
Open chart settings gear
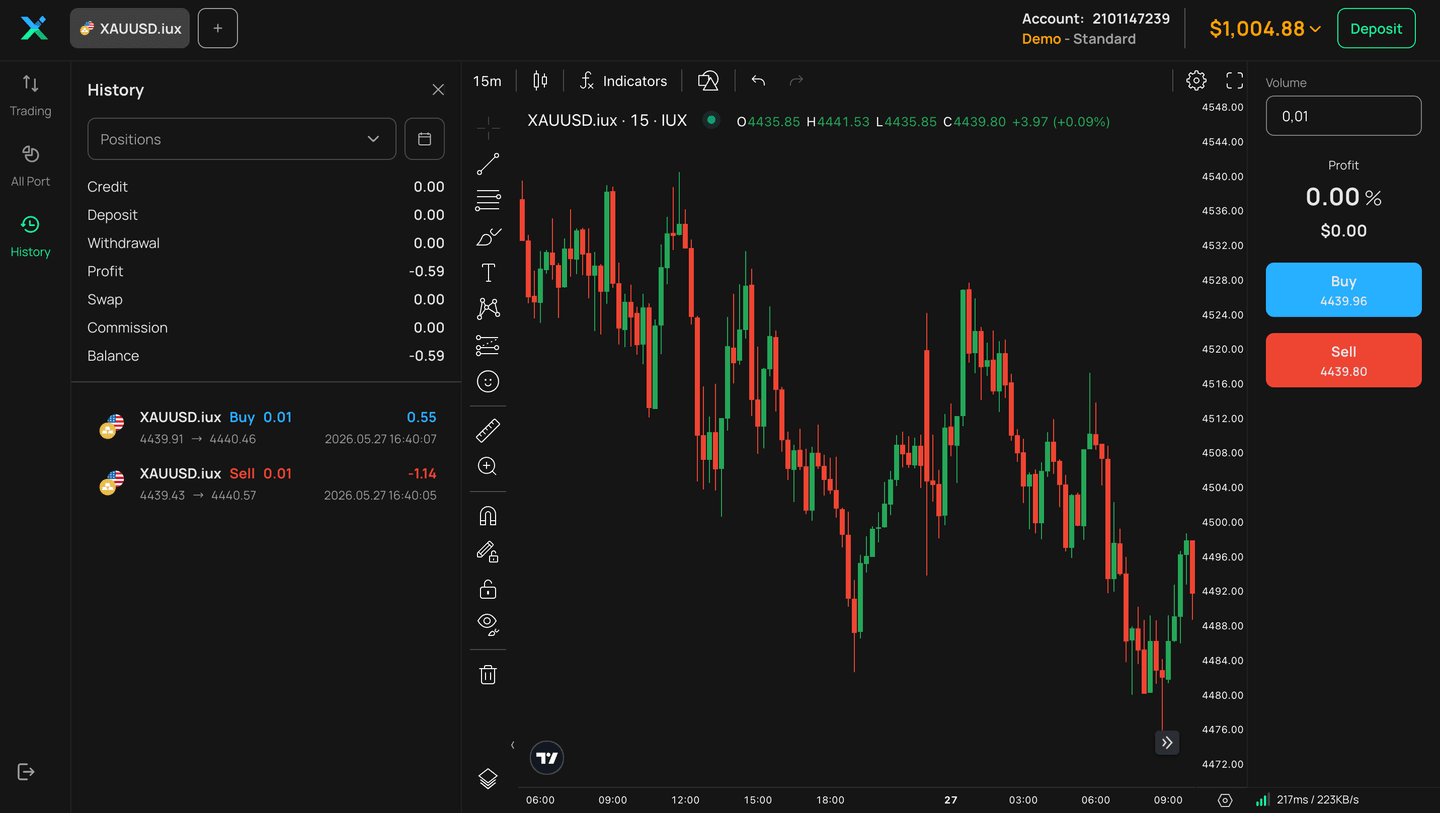coord(1196,81)
